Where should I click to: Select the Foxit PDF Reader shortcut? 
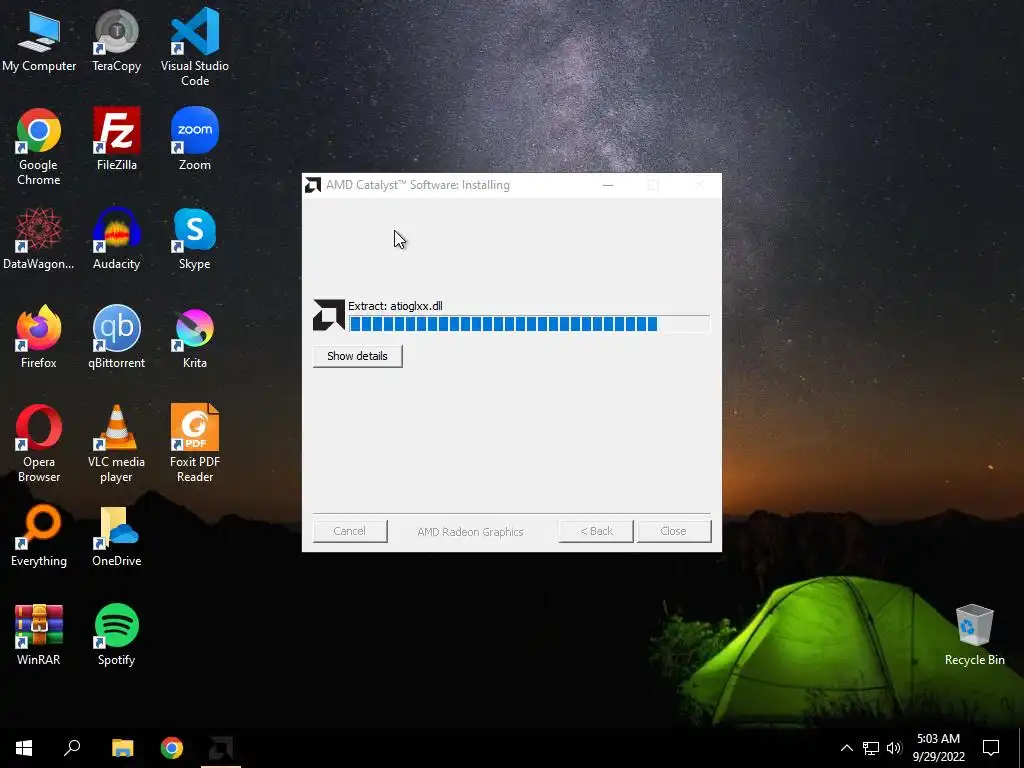[195, 443]
